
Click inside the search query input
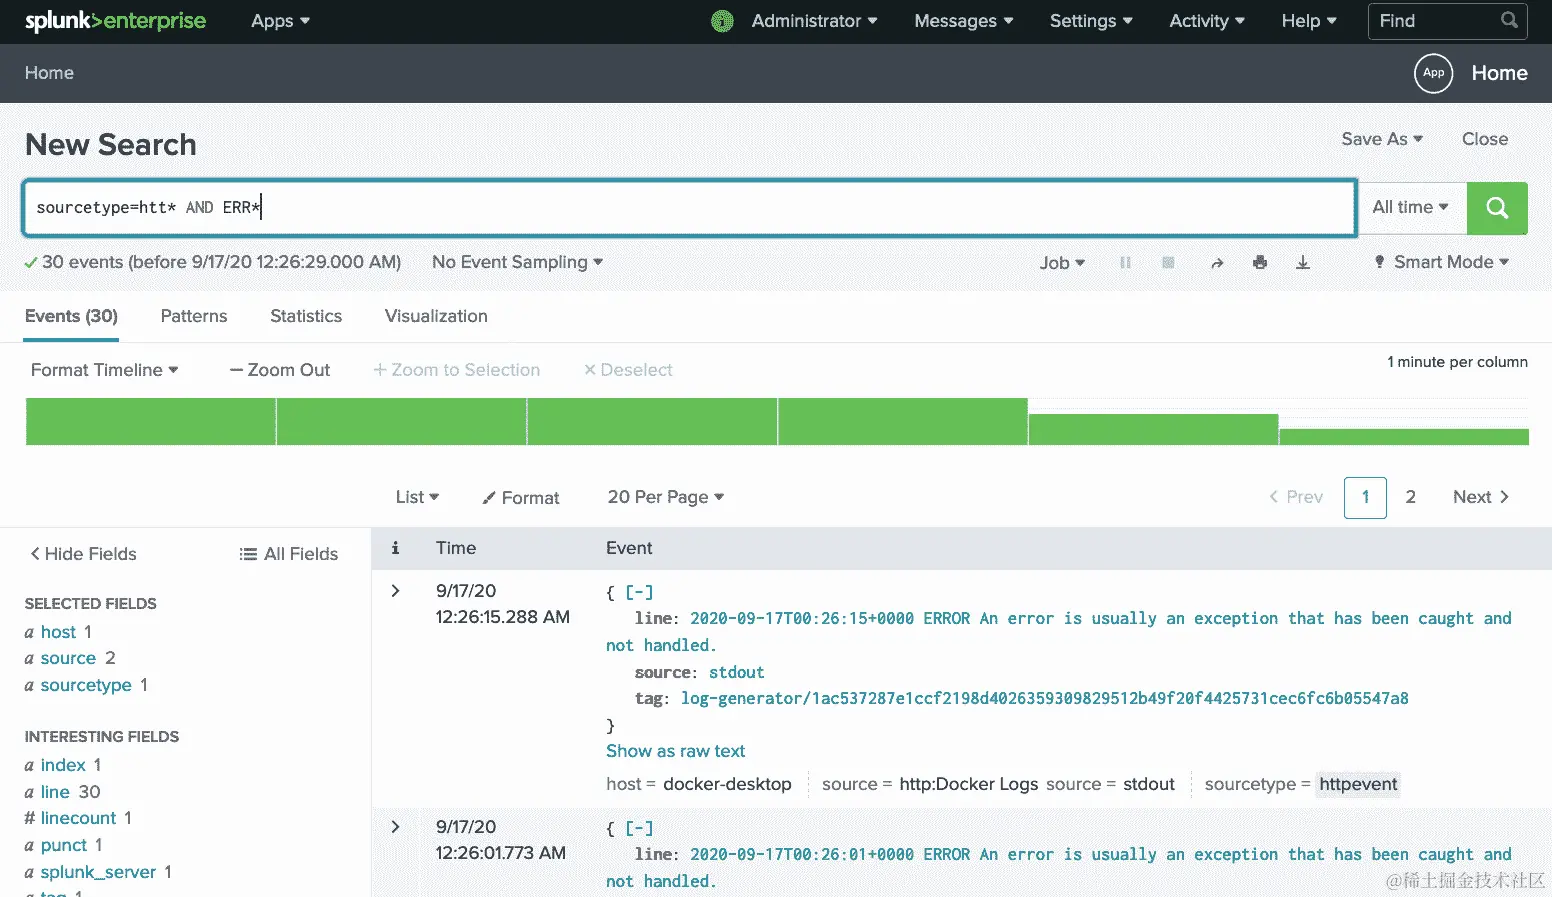(690, 208)
